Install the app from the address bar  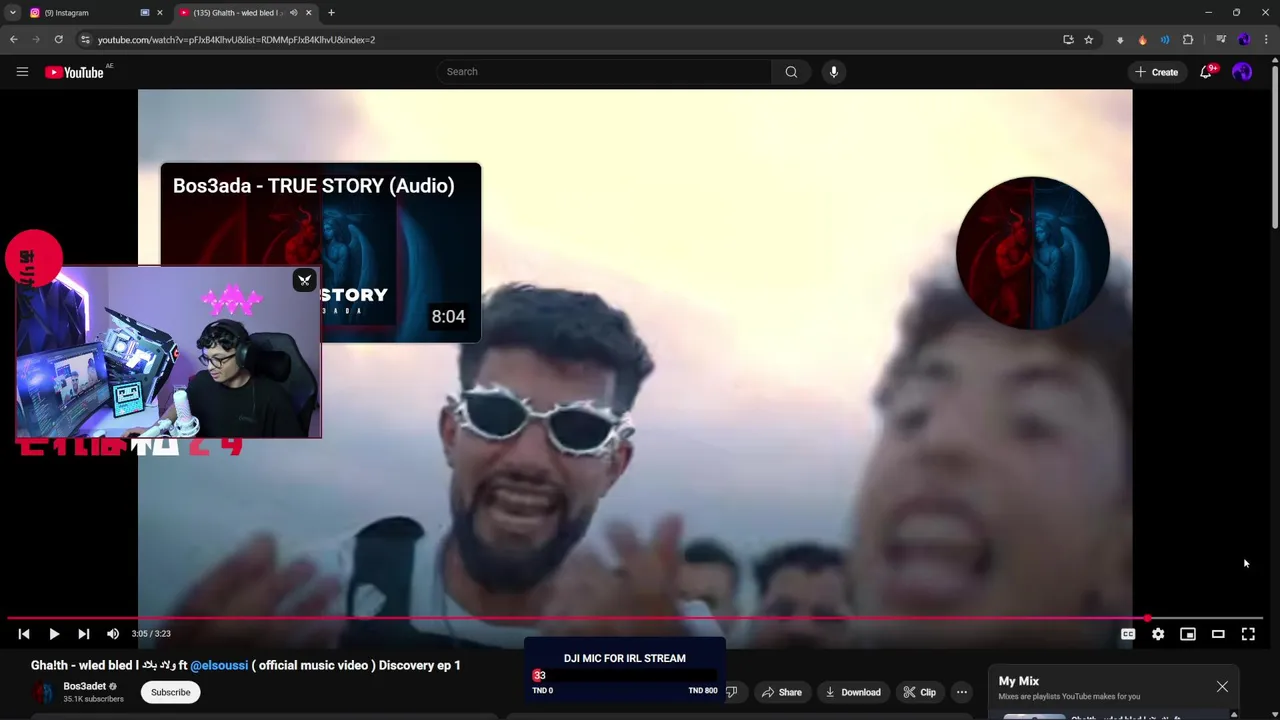(1068, 40)
